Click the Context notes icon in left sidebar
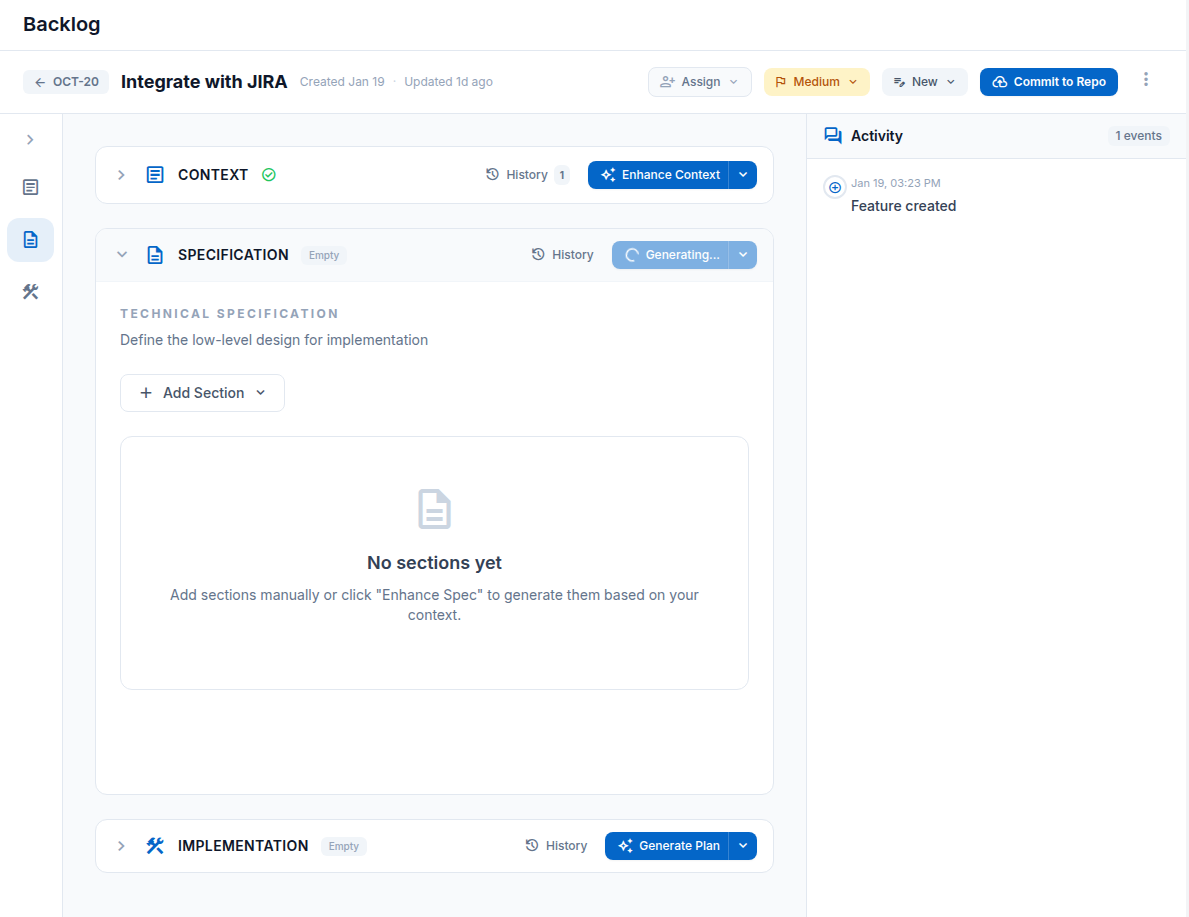Screen dimensions: 1189x917 (x=30, y=187)
